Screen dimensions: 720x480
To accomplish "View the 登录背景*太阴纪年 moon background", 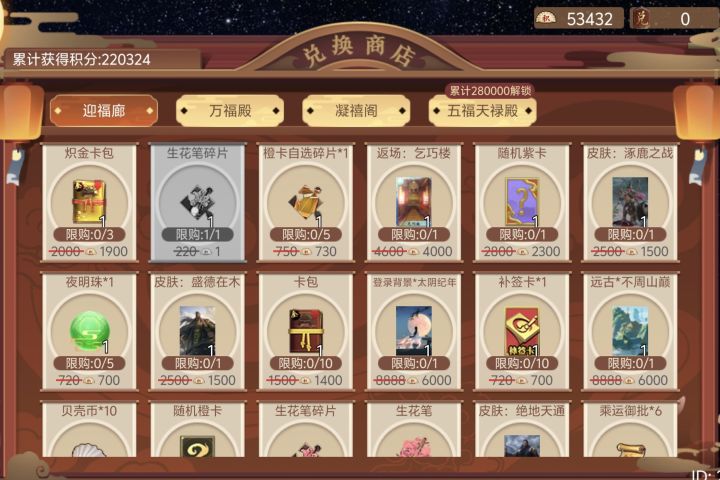I will (414, 331).
